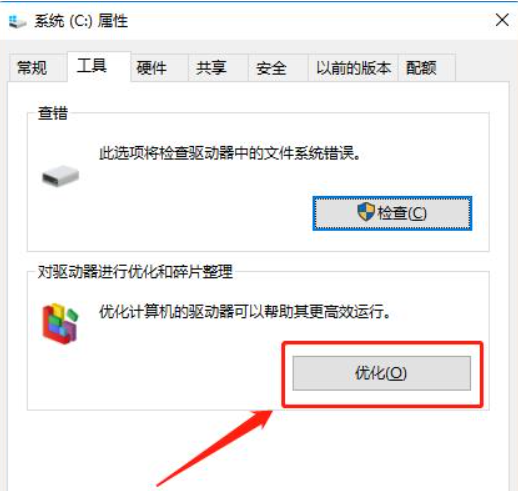Click the red arrow pointing to 优化

point(215,448)
